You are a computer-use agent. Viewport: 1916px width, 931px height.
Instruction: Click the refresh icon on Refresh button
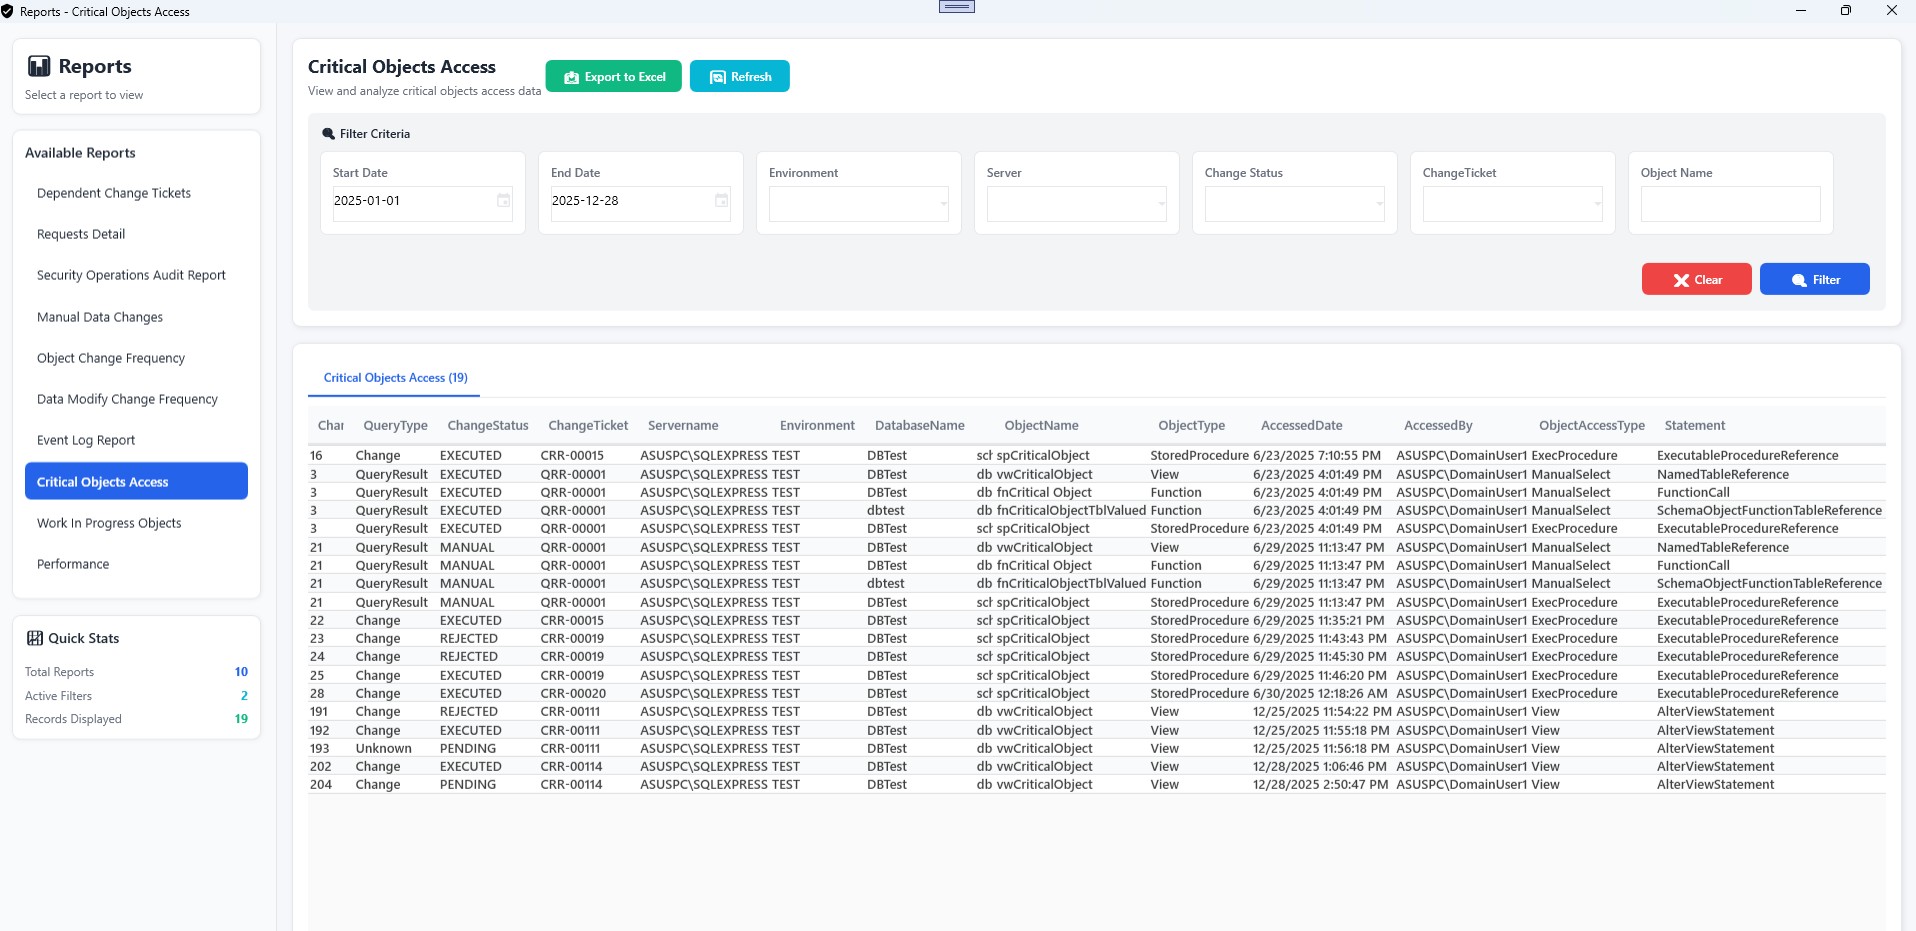coord(716,76)
